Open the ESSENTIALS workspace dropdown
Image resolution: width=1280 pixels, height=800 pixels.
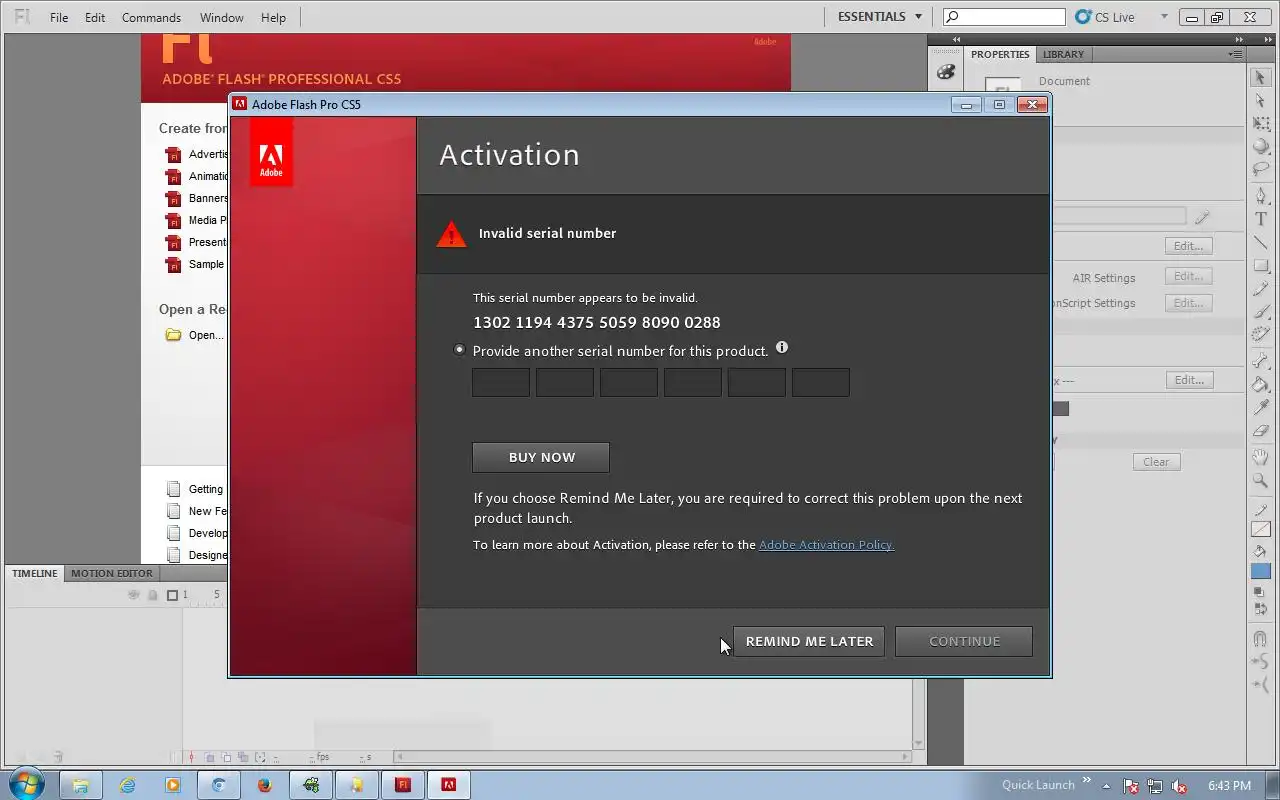[880, 16]
